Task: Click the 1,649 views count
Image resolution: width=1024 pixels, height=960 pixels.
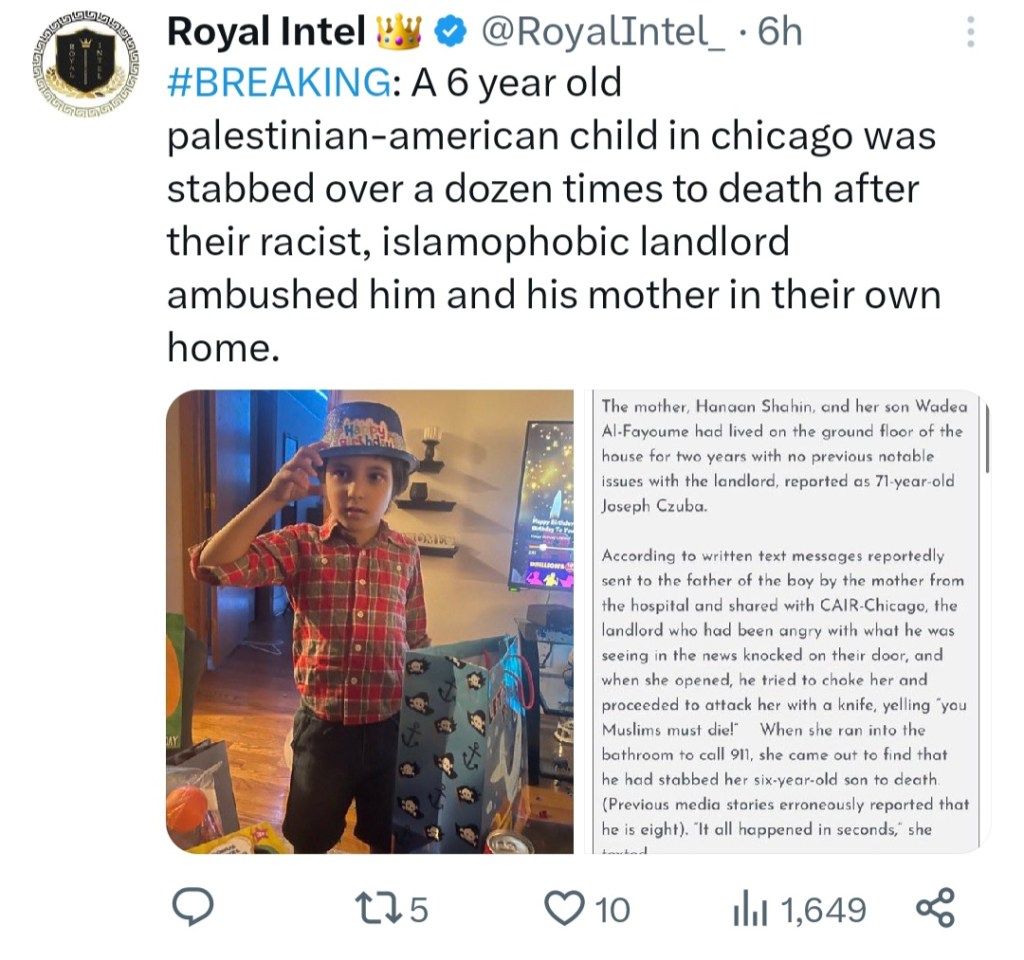Action: (x=822, y=909)
